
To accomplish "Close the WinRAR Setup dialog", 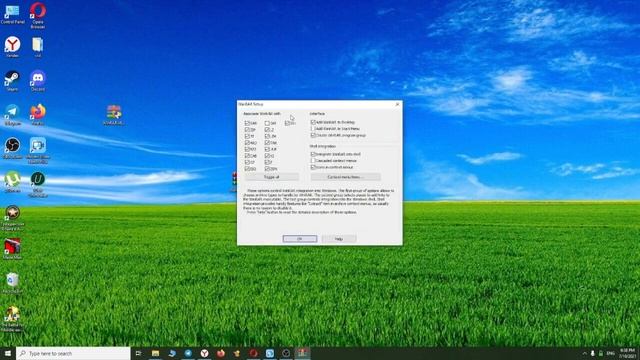I will (398, 104).
